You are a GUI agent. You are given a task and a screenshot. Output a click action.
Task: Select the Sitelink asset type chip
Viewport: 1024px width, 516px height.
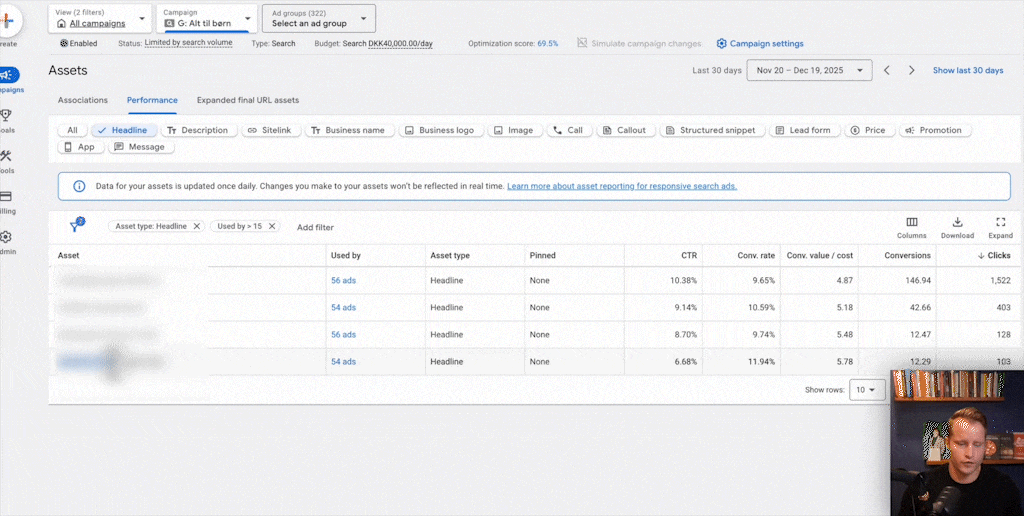tap(269, 130)
